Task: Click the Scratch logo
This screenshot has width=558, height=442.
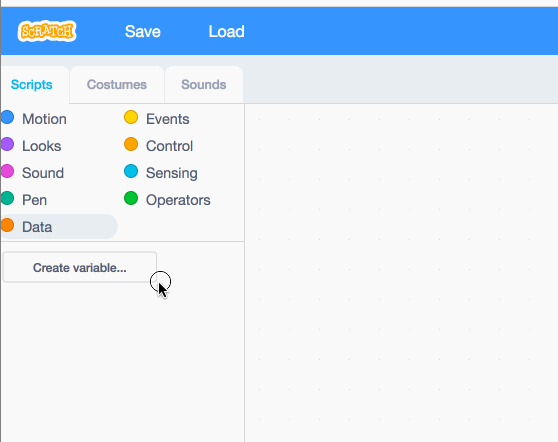Action: pyautogui.click(x=47, y=31)
